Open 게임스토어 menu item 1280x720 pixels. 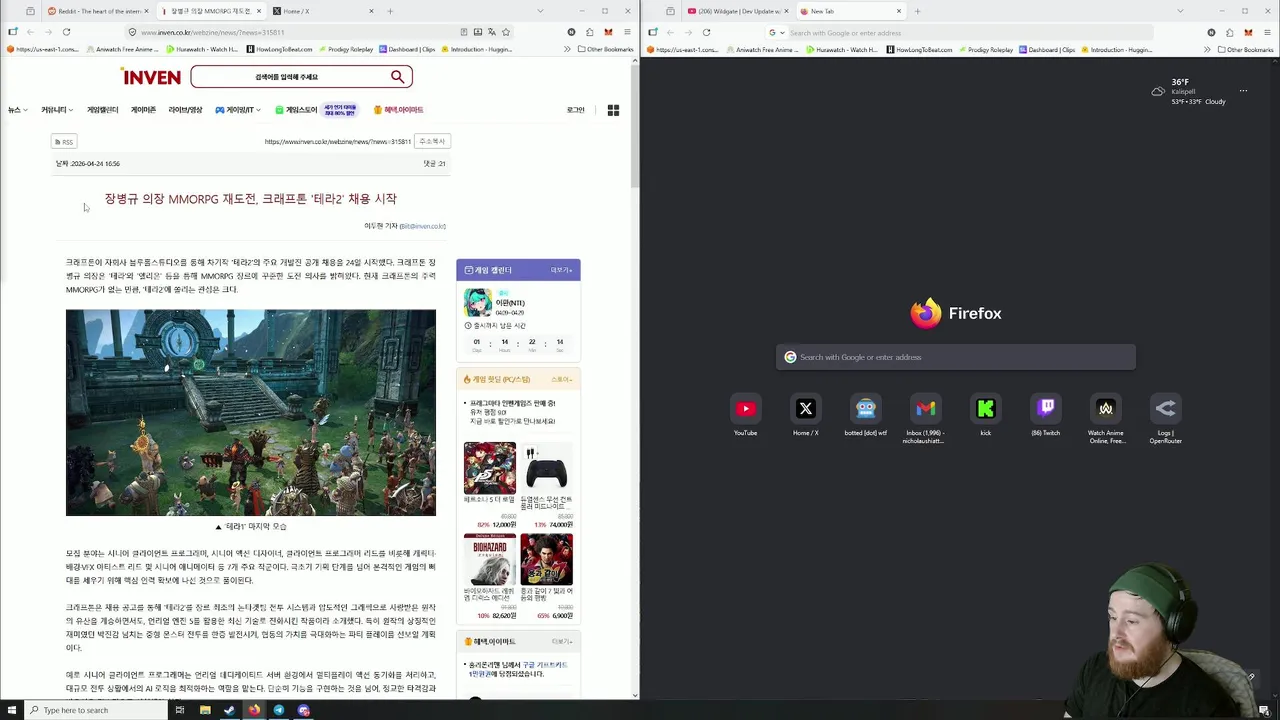(x=296, y=110)
